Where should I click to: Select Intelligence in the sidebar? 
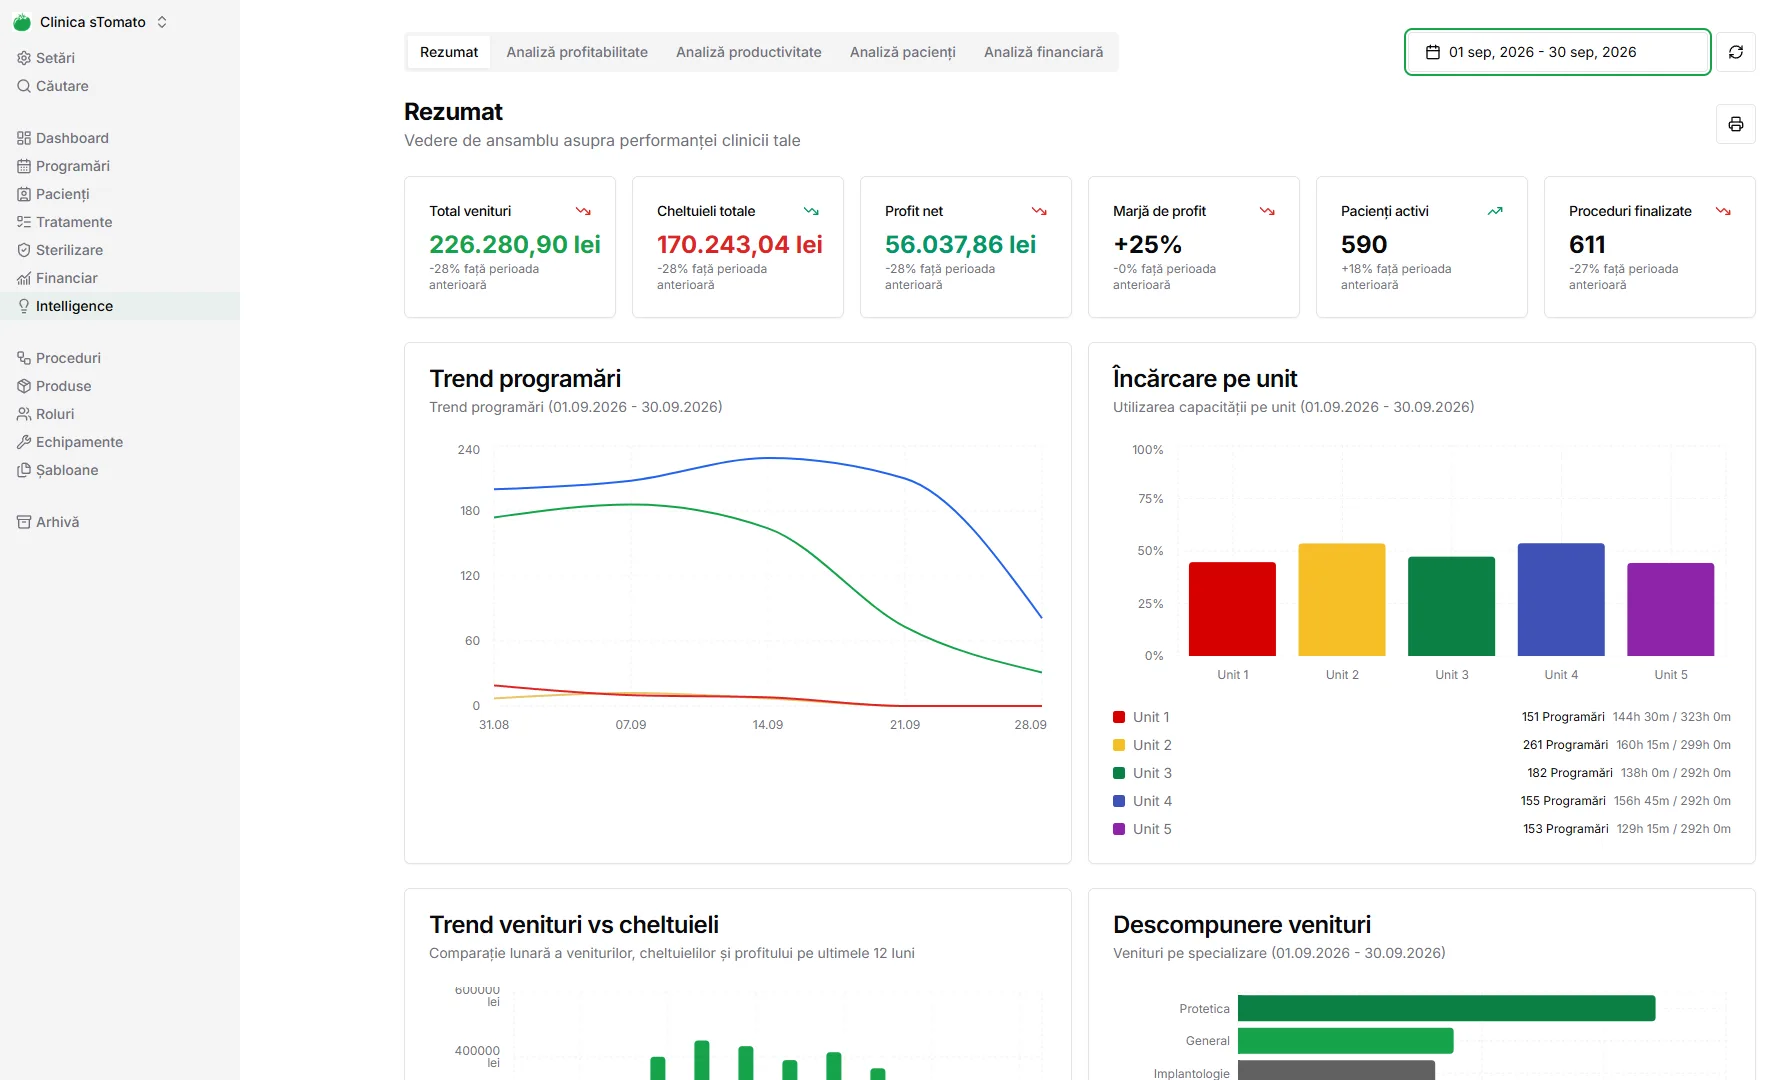tap(120, 306)
